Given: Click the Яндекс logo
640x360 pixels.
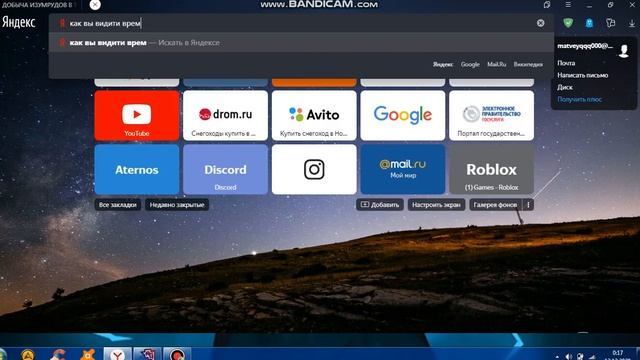Looking at the screenshot, I should [x=18, y=22].
